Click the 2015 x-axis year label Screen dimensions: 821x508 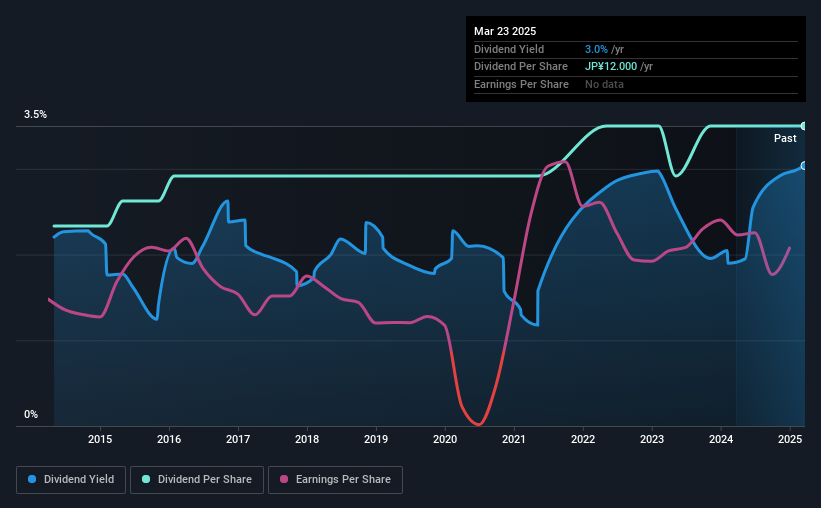(100, 439)
